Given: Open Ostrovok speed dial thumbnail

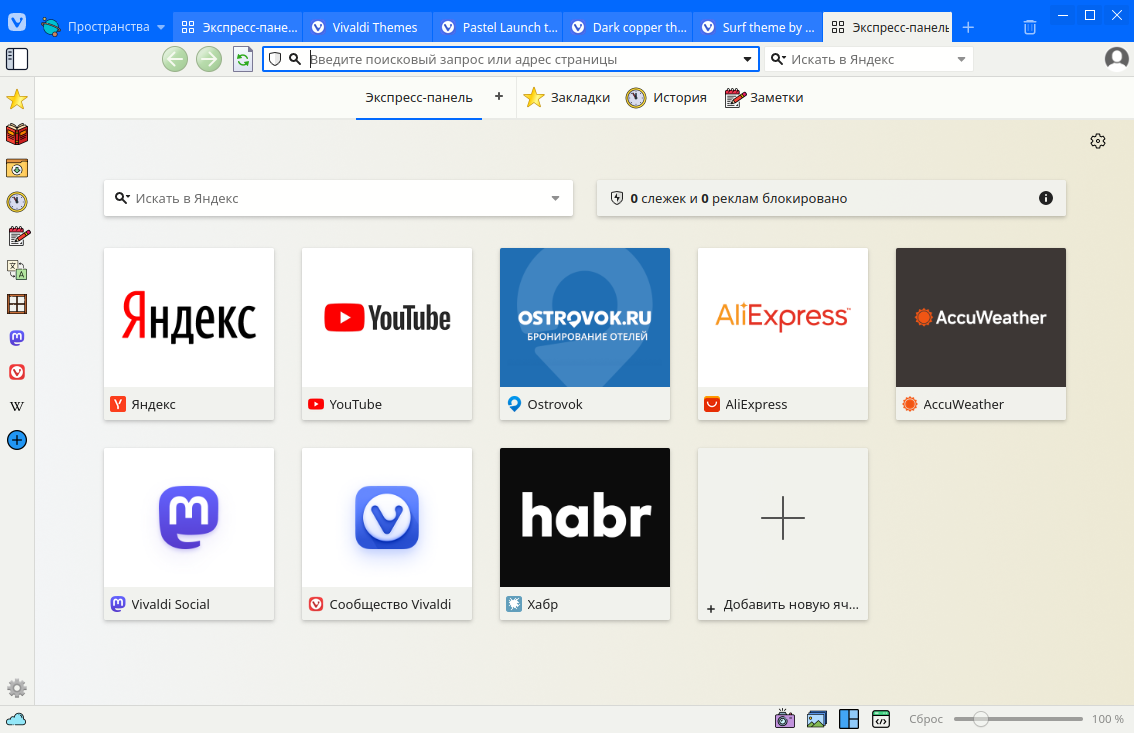Looking at the screenshot, I should 585,333.
